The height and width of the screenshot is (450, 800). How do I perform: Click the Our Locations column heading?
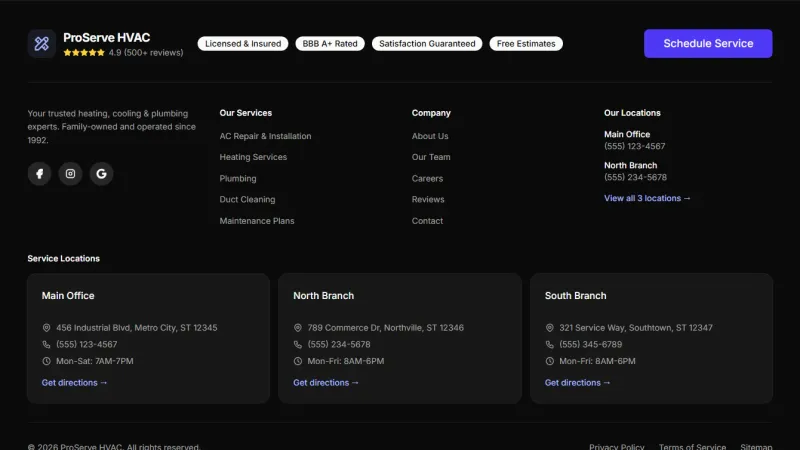[x=632, y=113]
